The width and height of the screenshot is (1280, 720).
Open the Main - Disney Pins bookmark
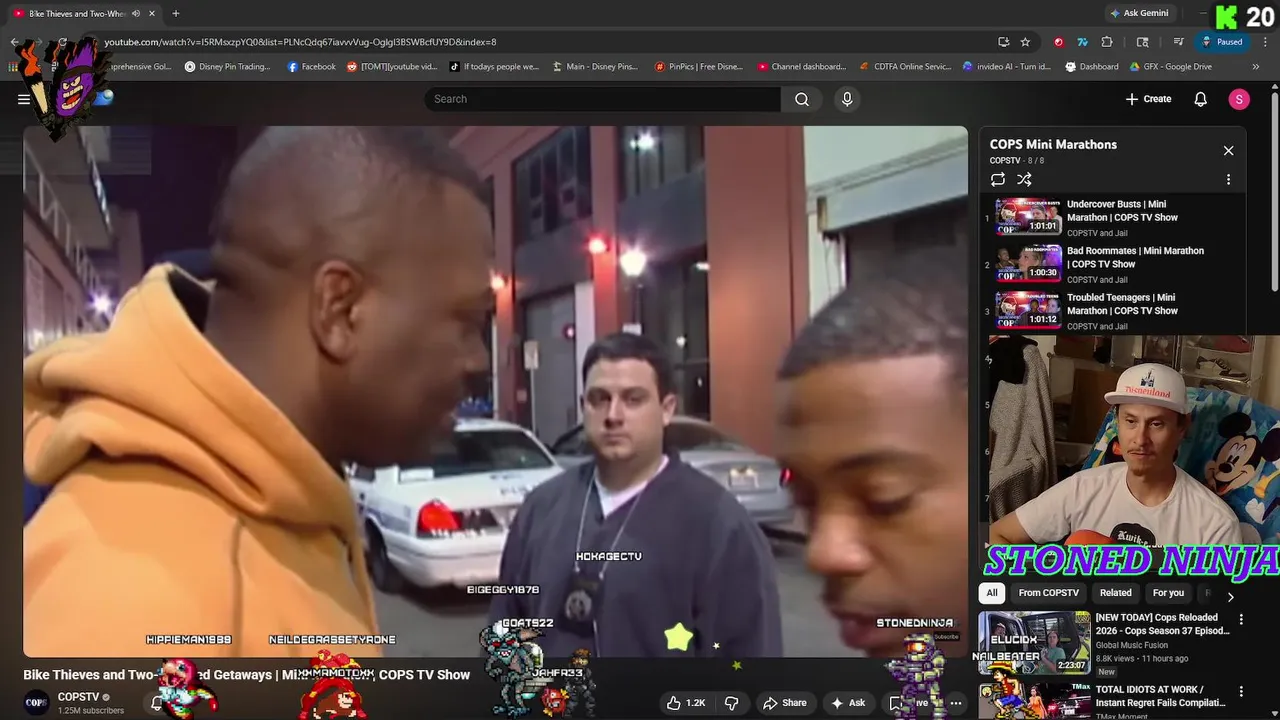[x=594, y=67]
